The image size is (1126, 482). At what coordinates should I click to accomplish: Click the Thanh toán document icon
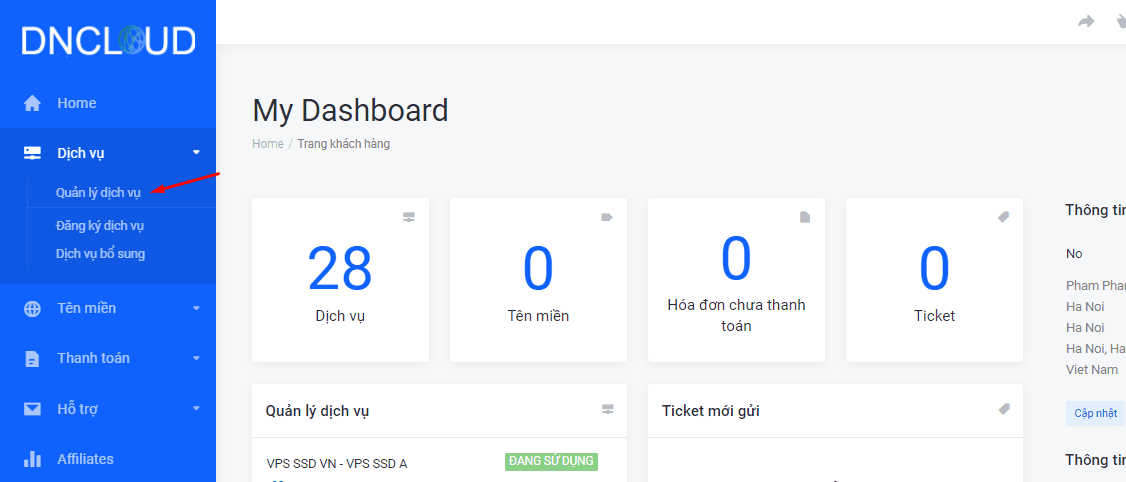pyautogui.click(x=33, y=358)
